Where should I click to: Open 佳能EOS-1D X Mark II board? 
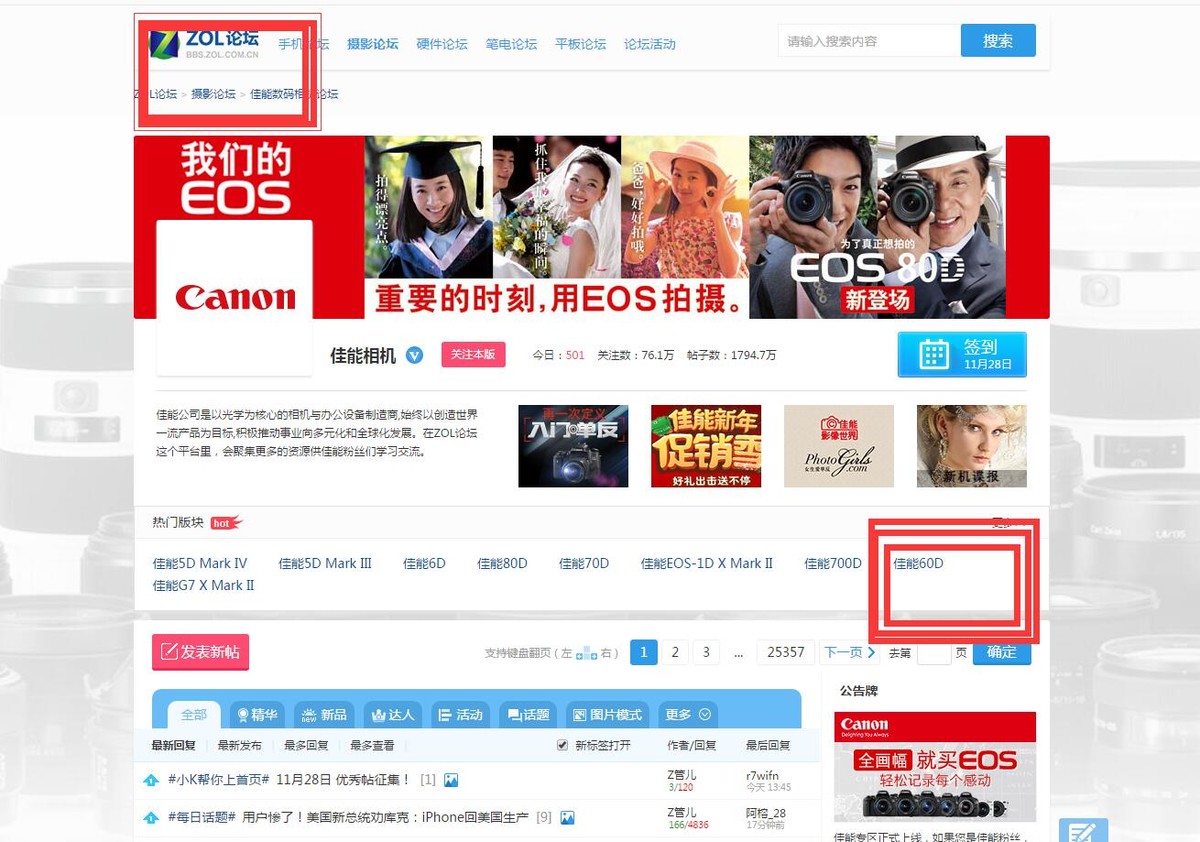707,563
